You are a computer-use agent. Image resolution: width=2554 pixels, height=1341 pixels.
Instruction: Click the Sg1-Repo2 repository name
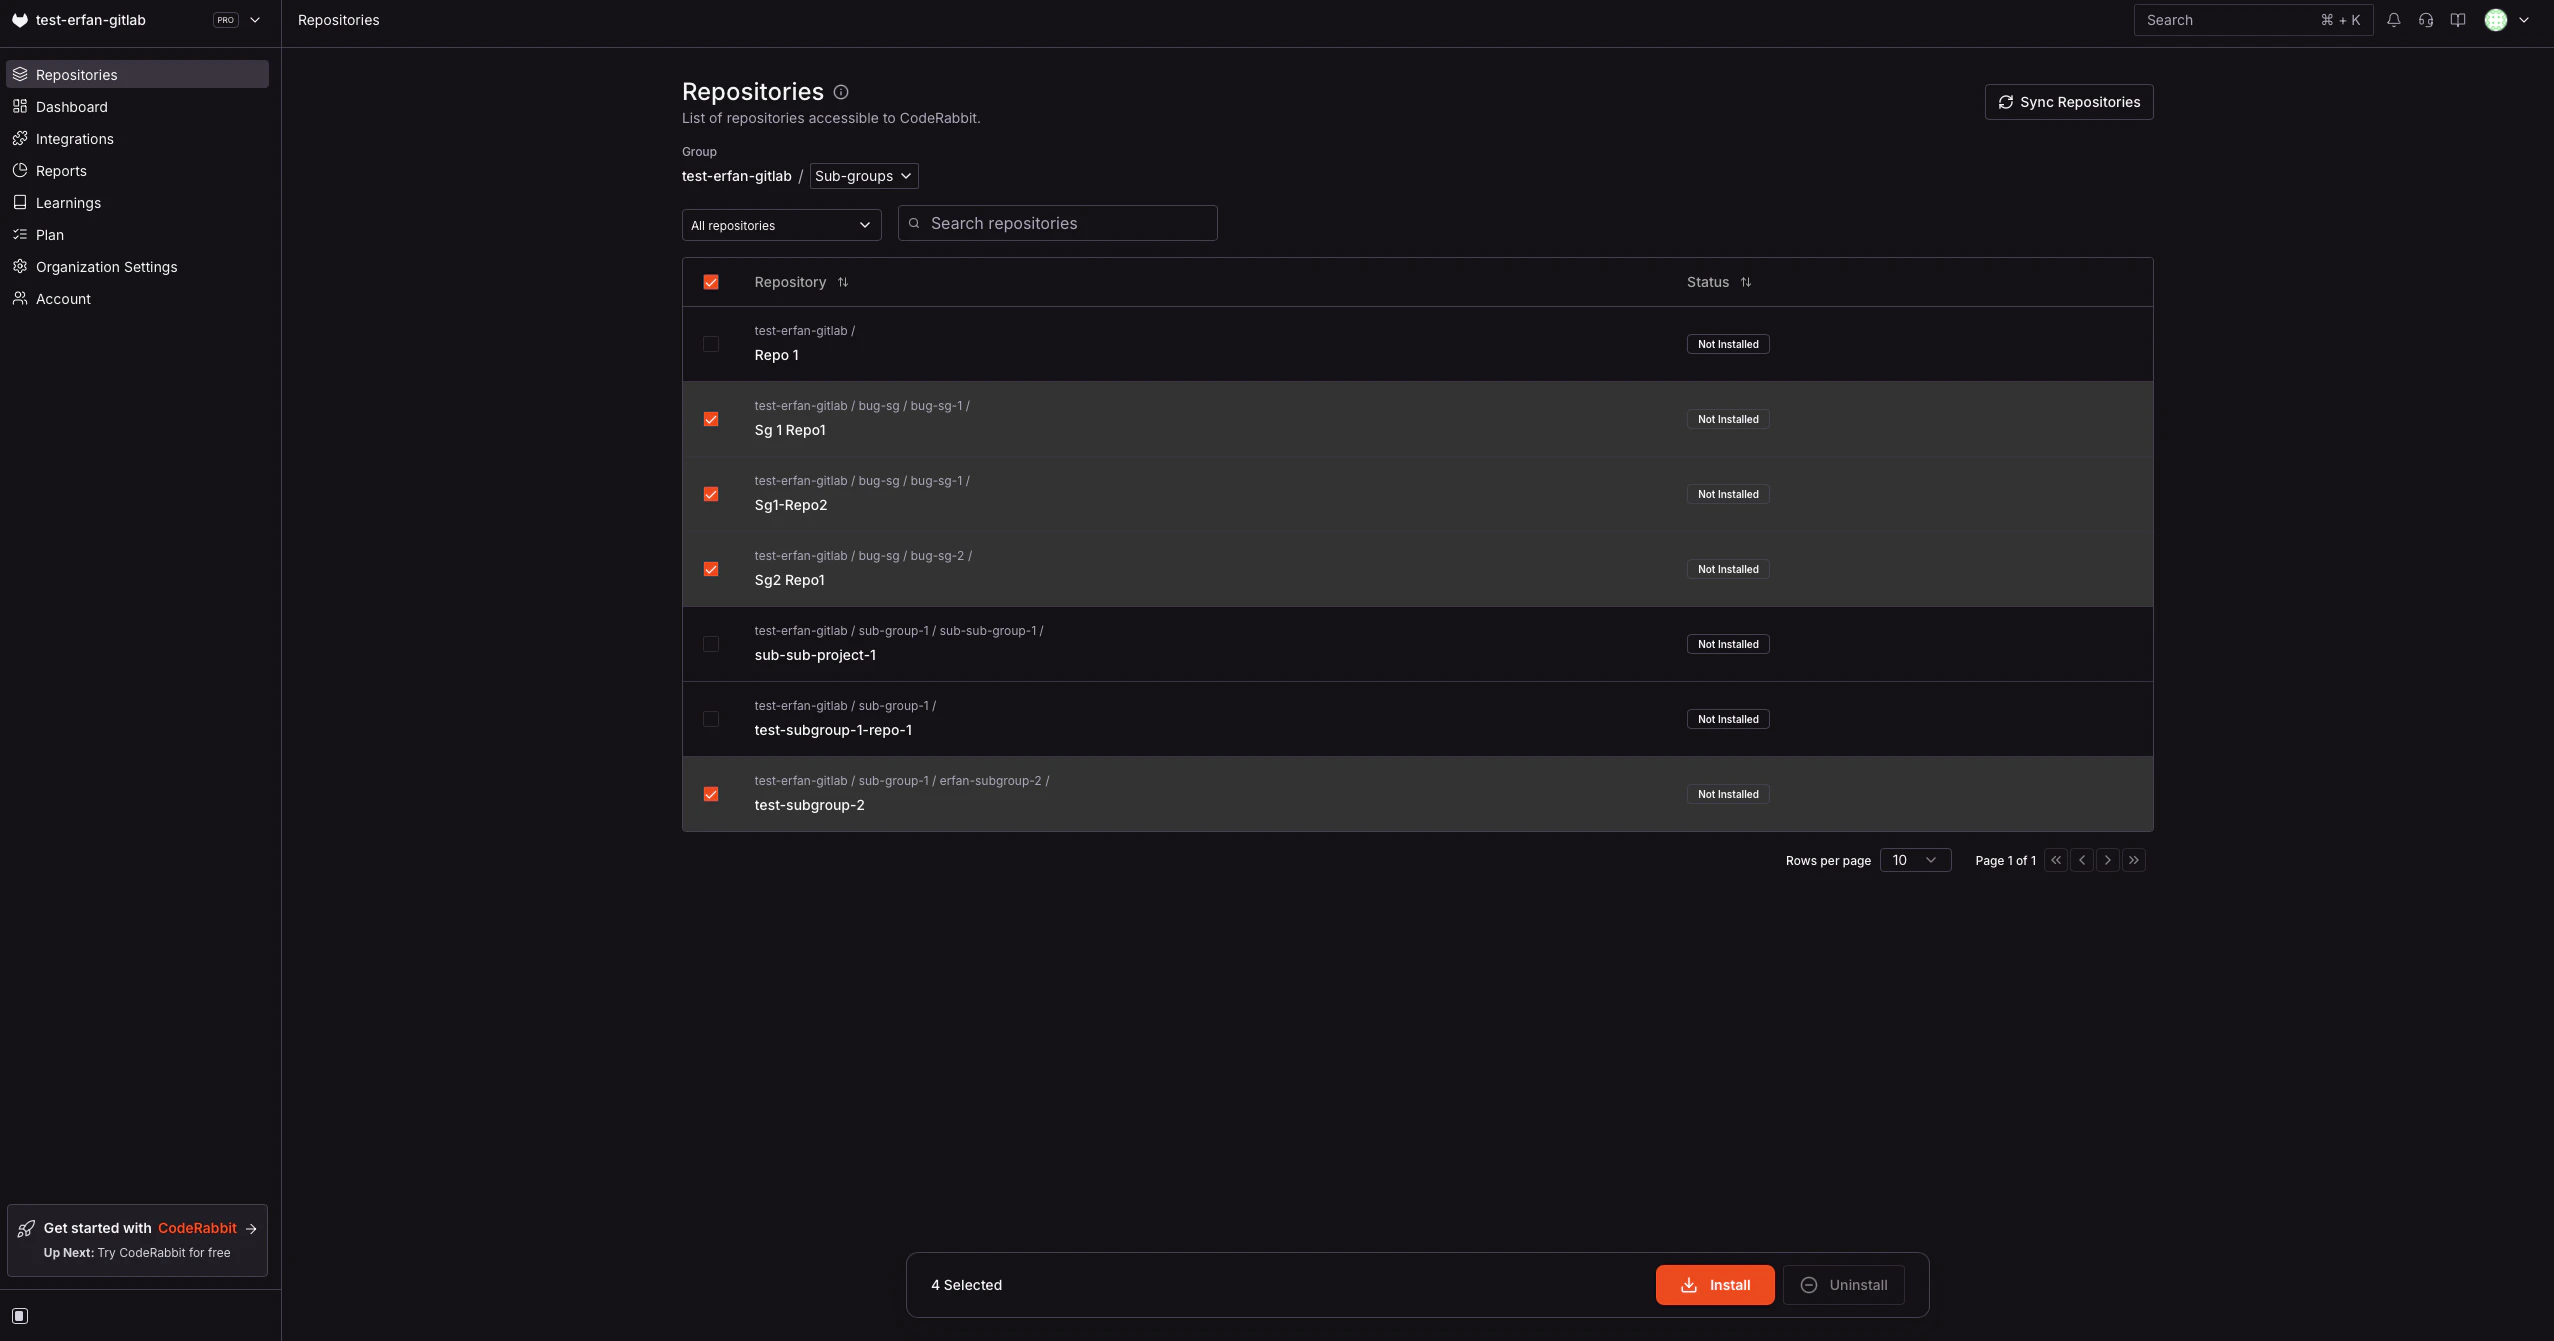791,505
